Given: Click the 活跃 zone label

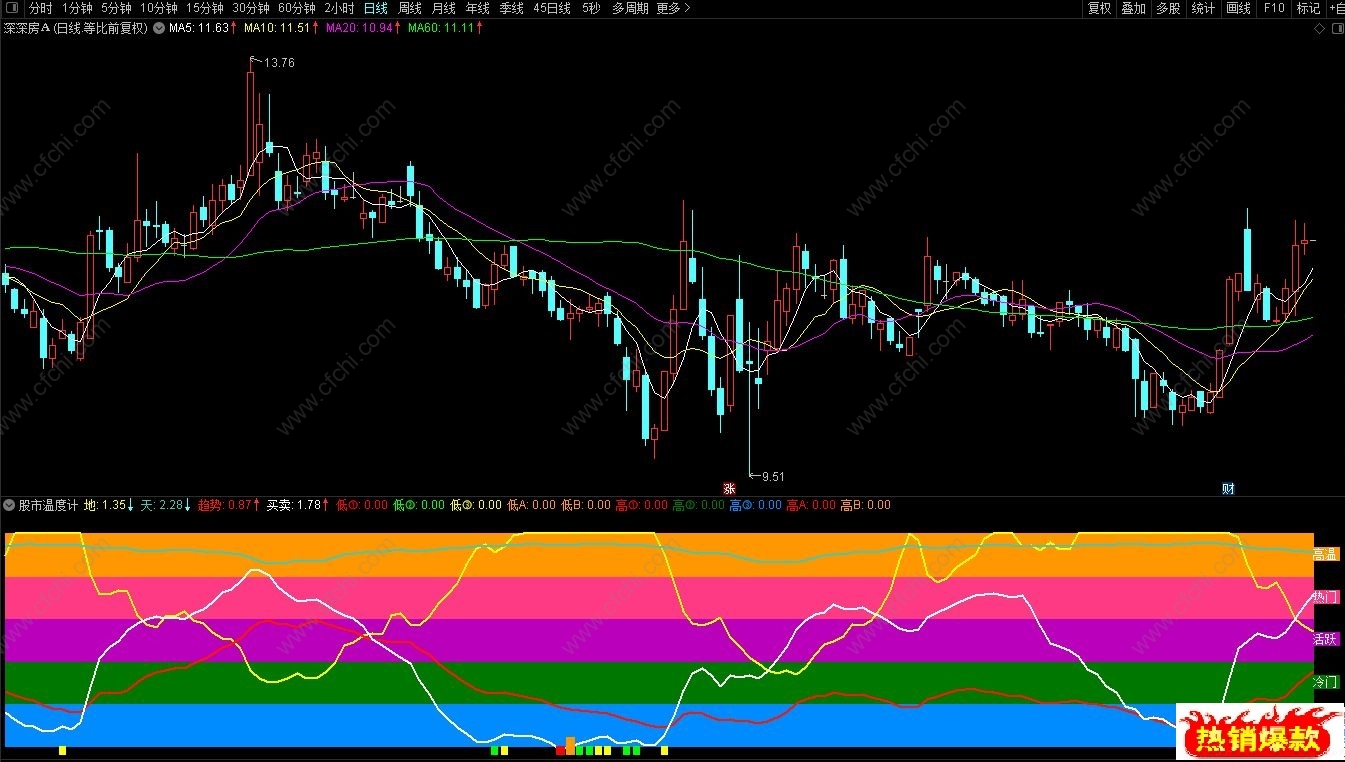Looking at the screenshot, I should [1326, 639].
